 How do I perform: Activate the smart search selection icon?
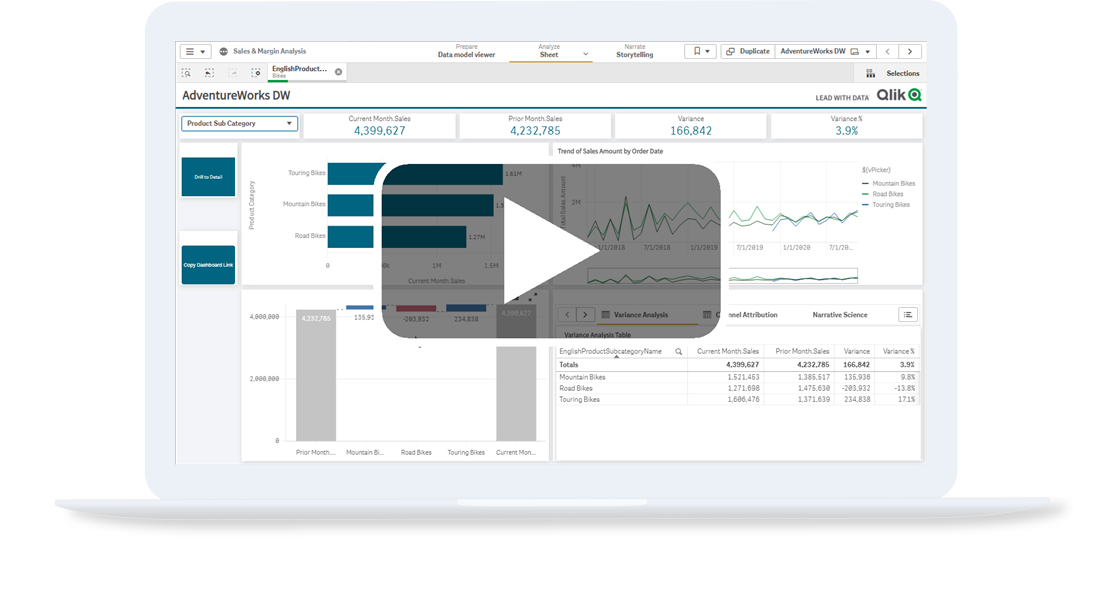click(187, 72)
